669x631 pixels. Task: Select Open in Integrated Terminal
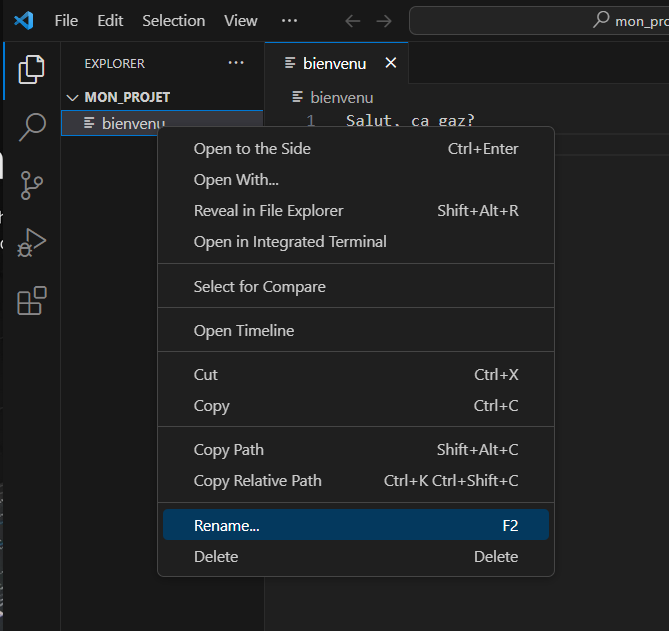(x=356, y=242)
